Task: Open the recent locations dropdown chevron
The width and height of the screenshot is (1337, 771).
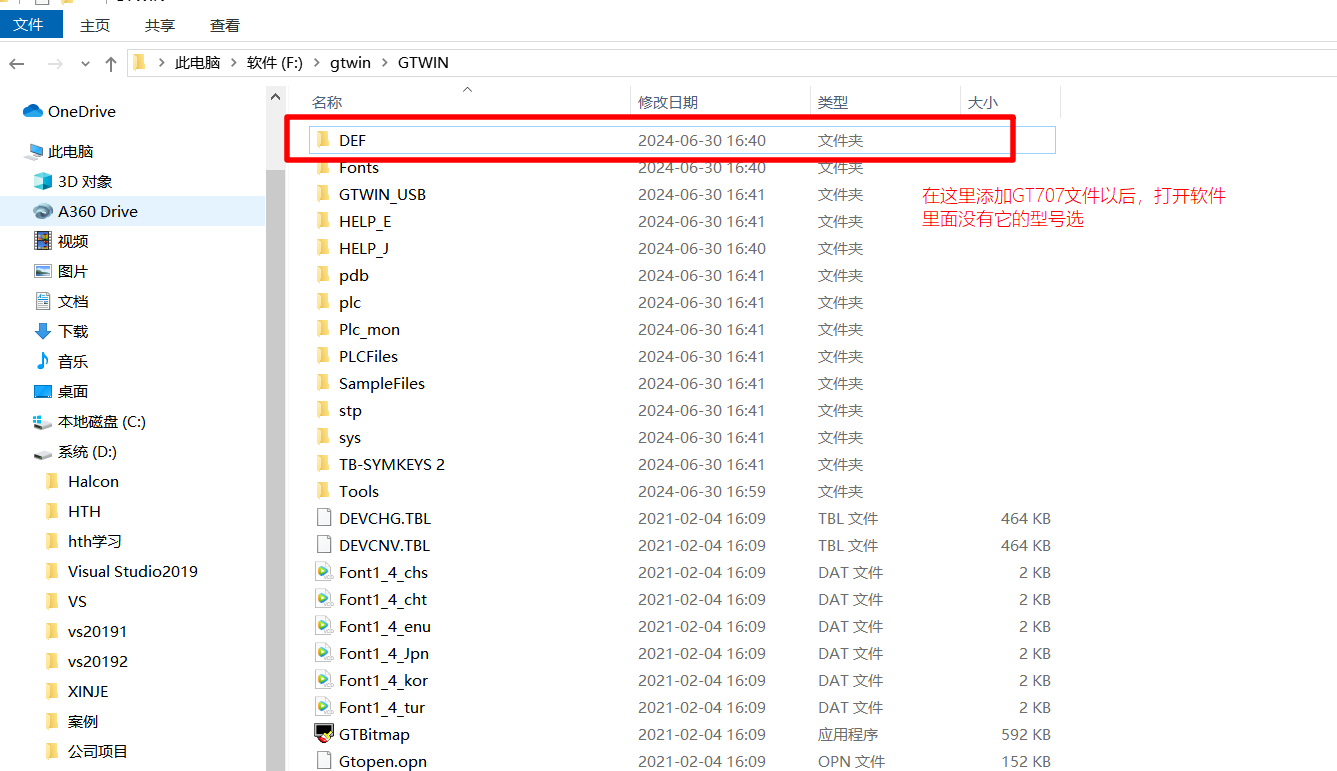Action: [84, 63]
